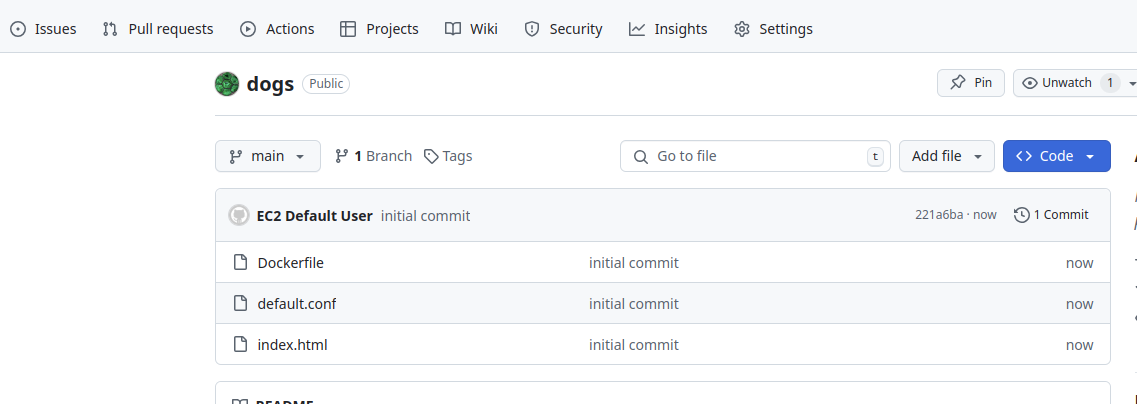Click the default.conf file icon

click(x=240, y=304)
